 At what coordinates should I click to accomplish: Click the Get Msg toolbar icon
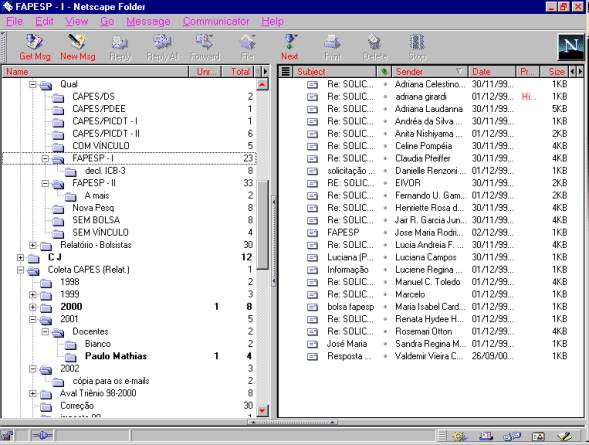35,47
